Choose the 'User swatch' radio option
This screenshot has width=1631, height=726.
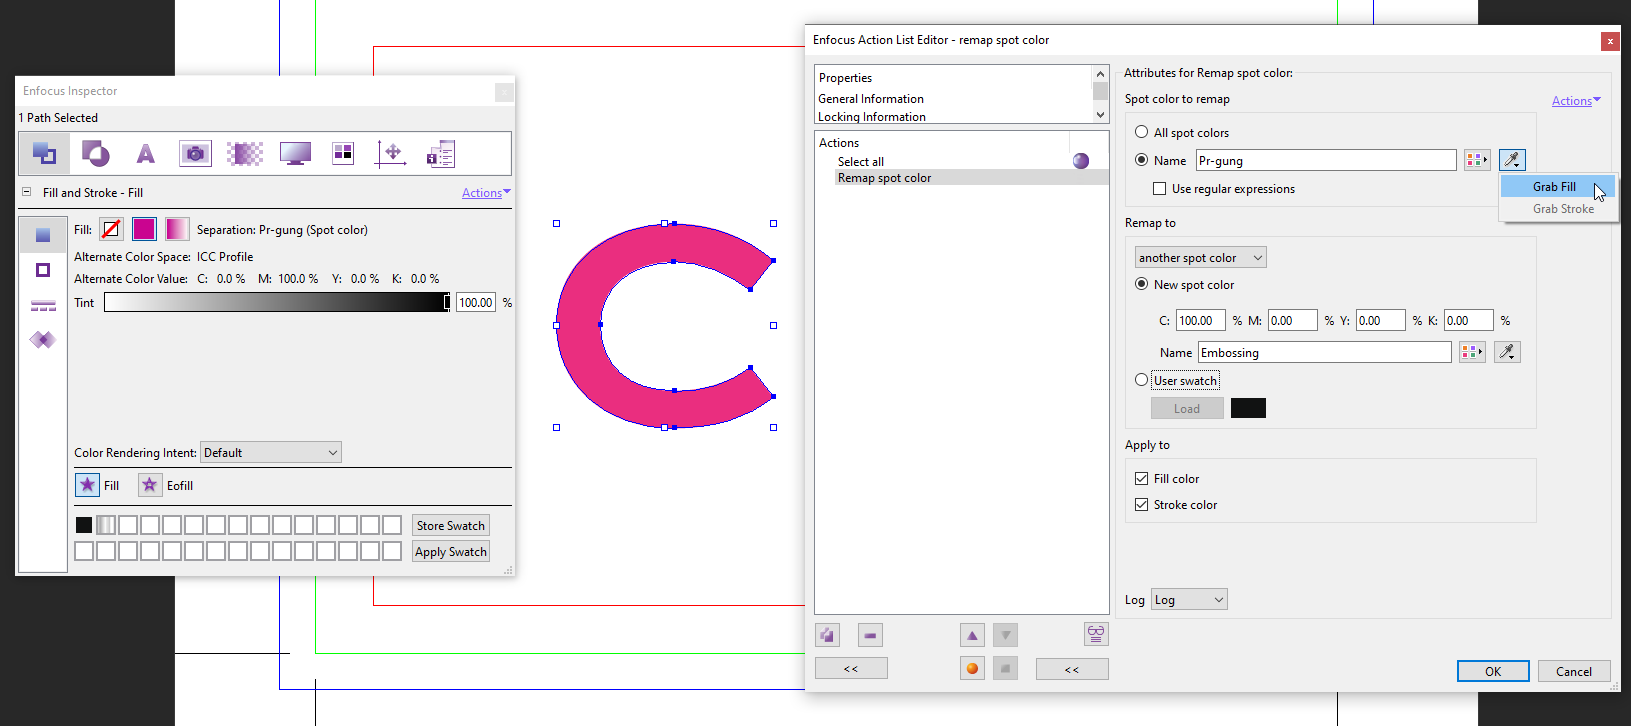[1142, 380]
